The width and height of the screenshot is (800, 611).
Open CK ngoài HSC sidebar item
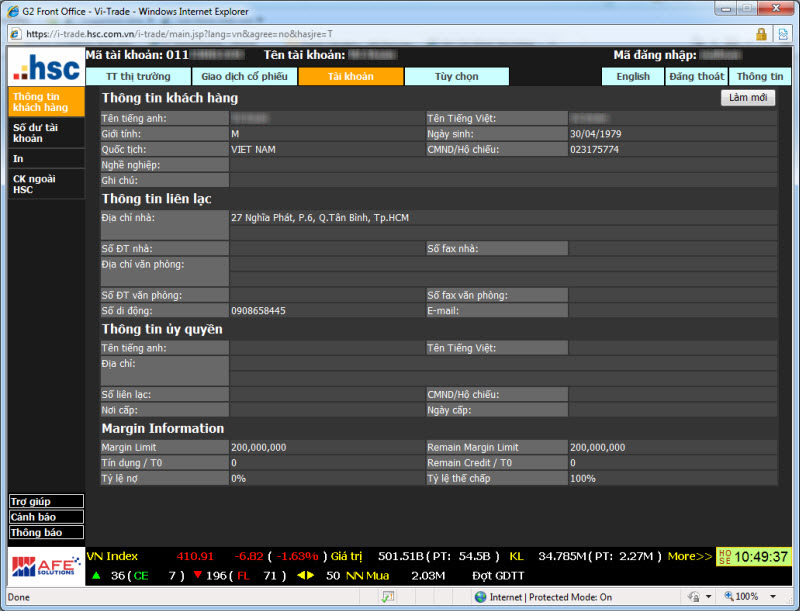click(46, 184)
